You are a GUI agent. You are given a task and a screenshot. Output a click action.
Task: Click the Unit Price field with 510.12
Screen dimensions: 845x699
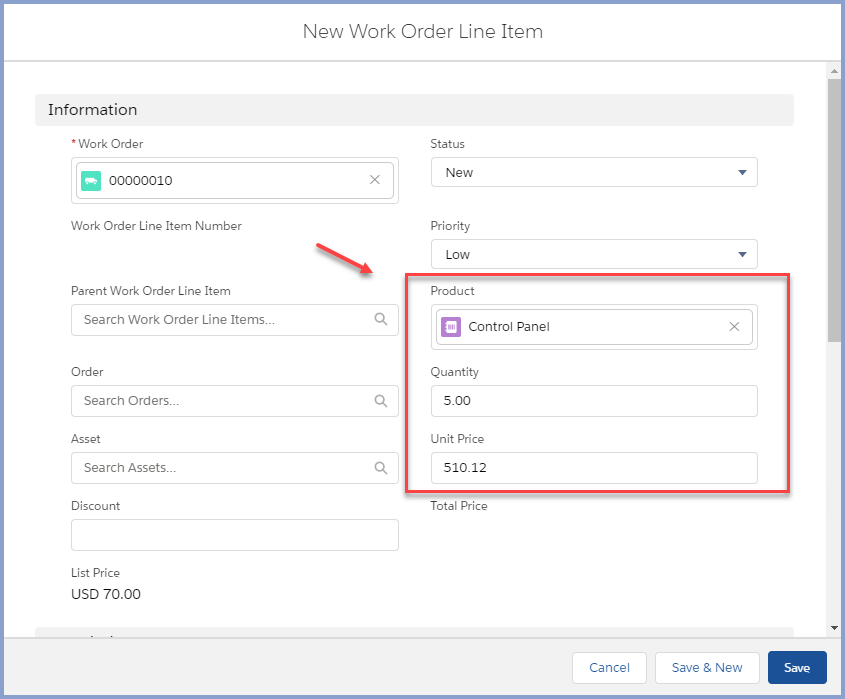[x=594, y=468]
